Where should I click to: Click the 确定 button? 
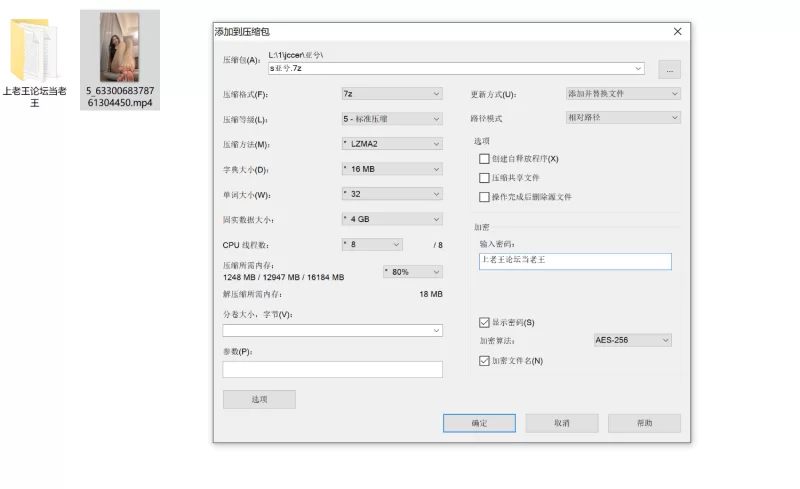pos(479,423)
